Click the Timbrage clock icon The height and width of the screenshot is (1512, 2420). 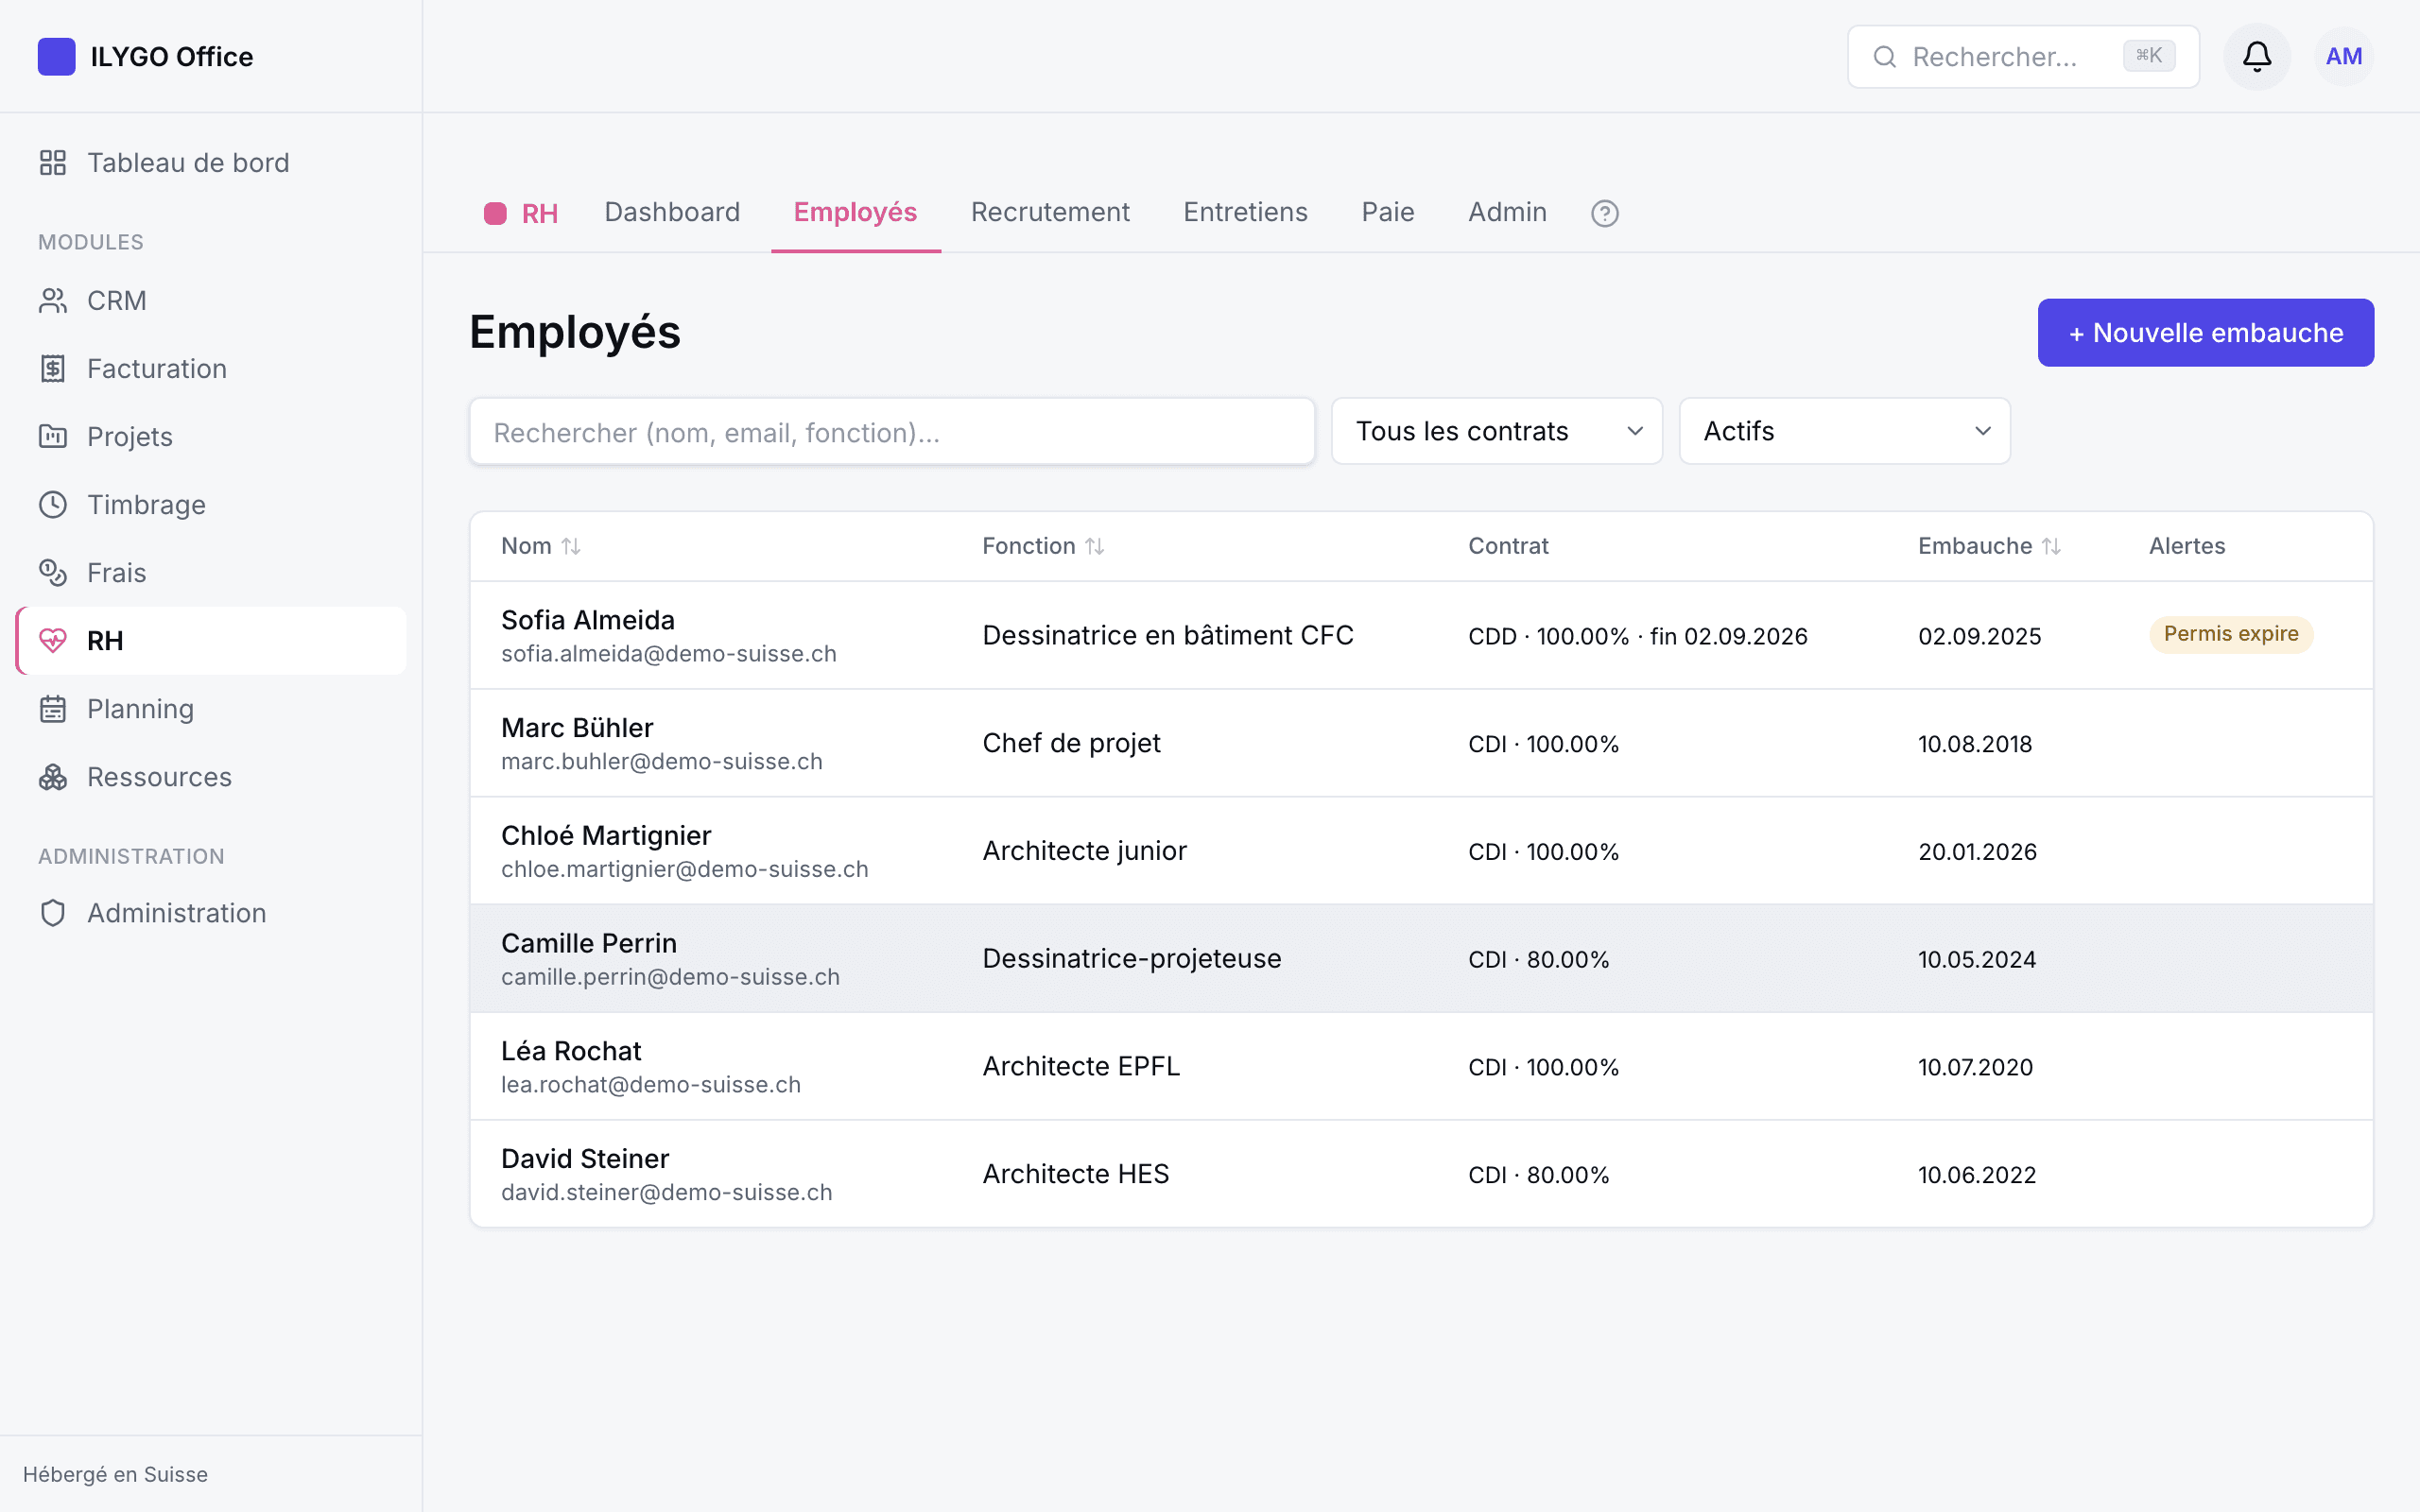(x=53, y=505)
